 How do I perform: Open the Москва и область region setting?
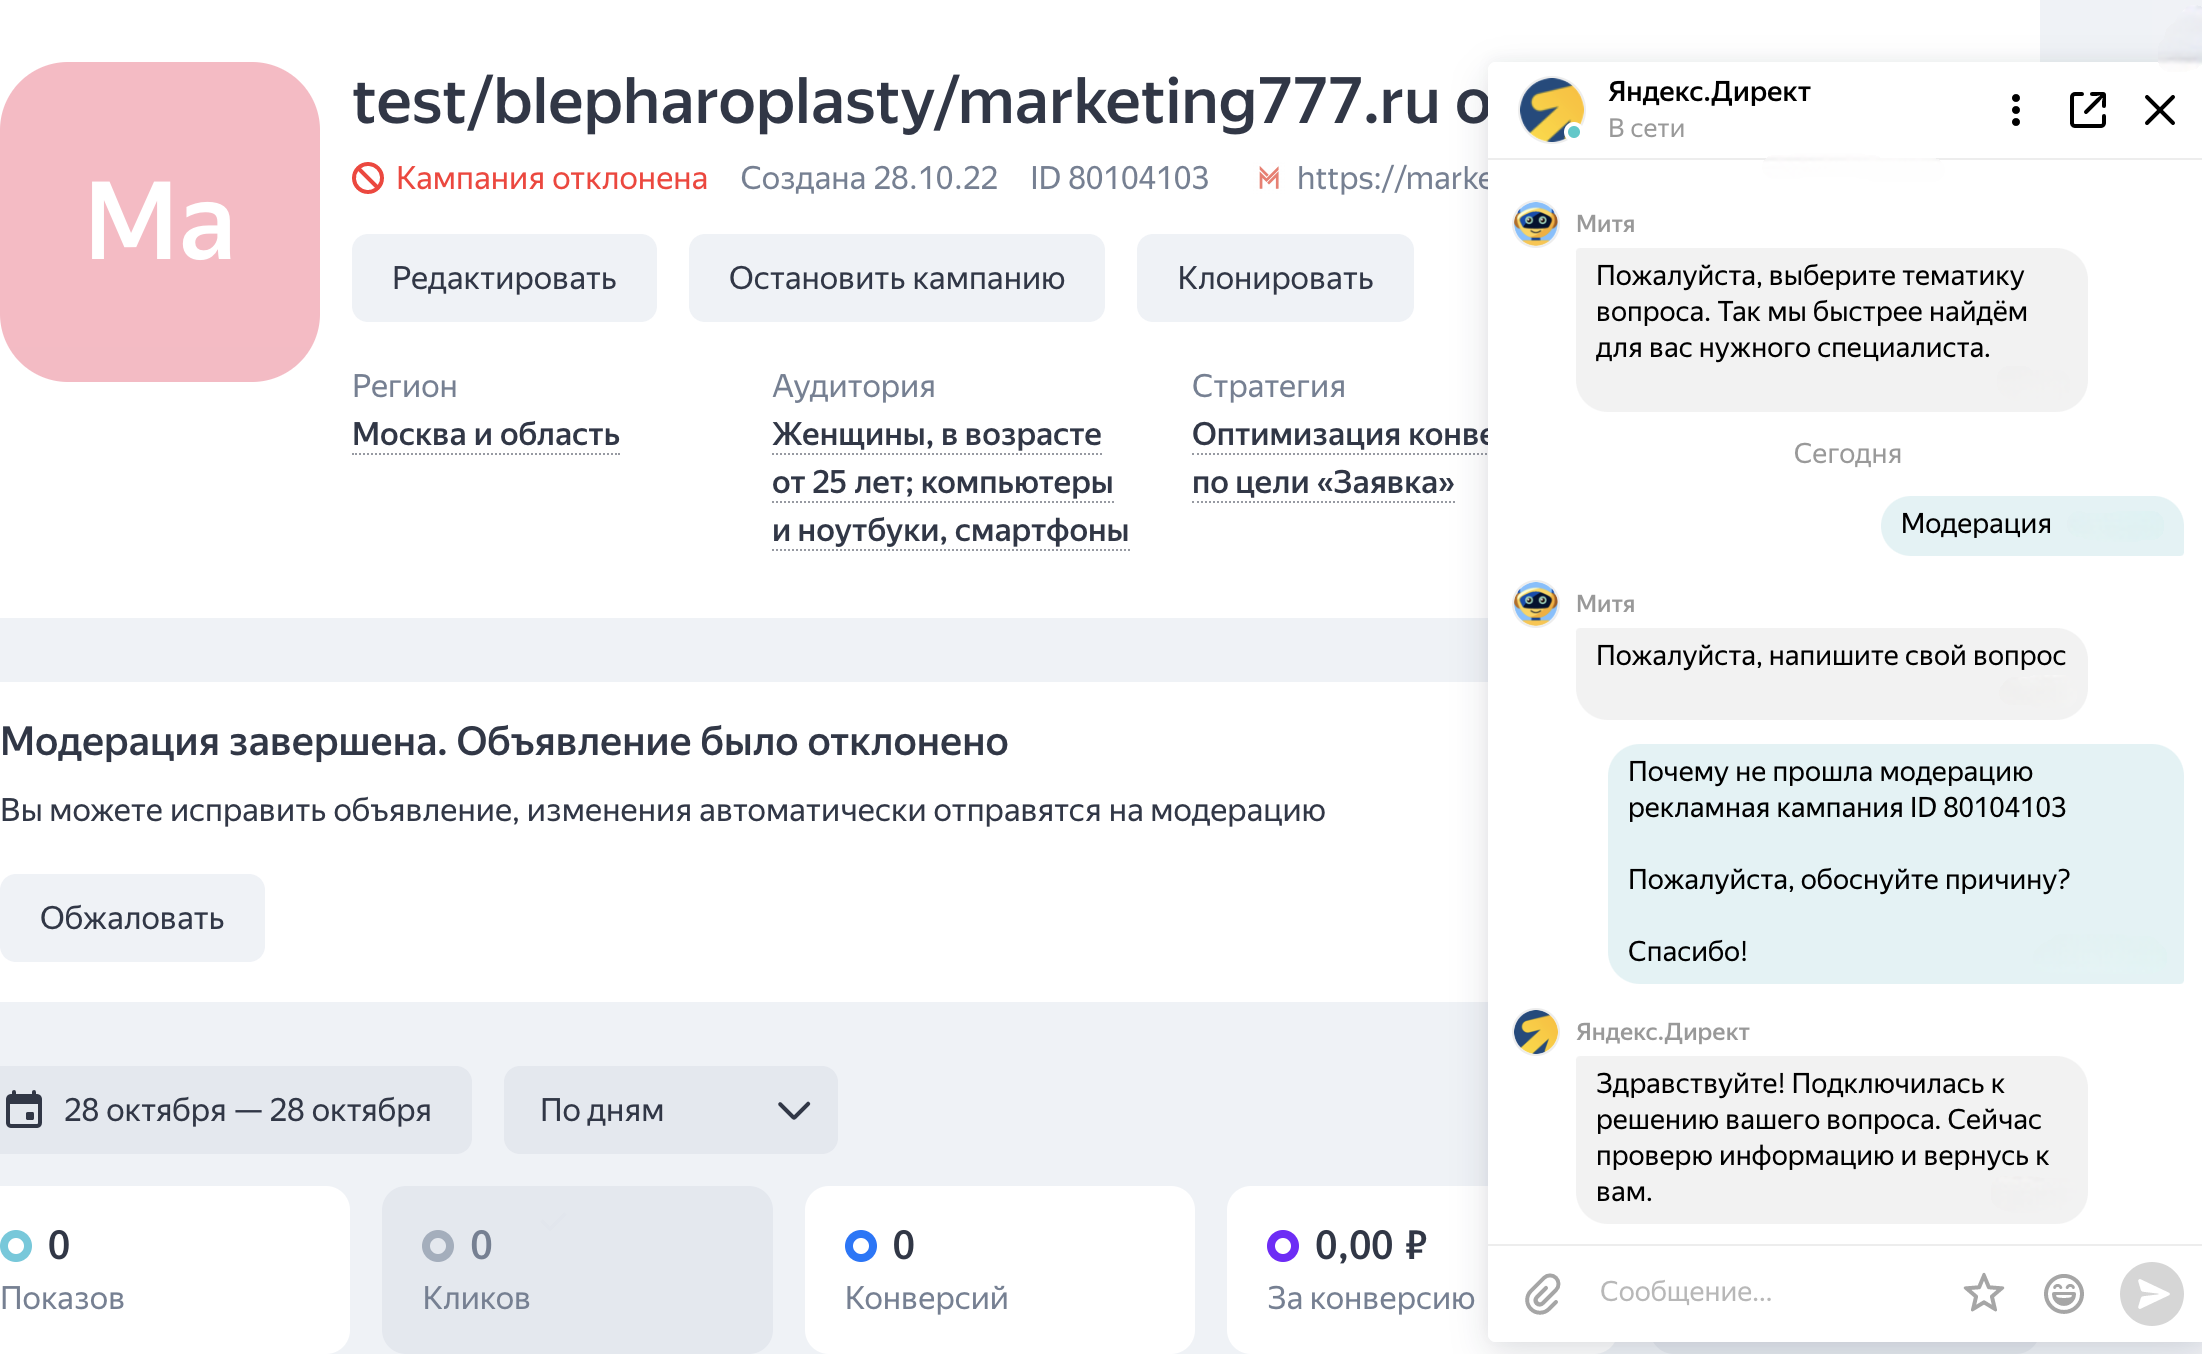click(486, 434)
